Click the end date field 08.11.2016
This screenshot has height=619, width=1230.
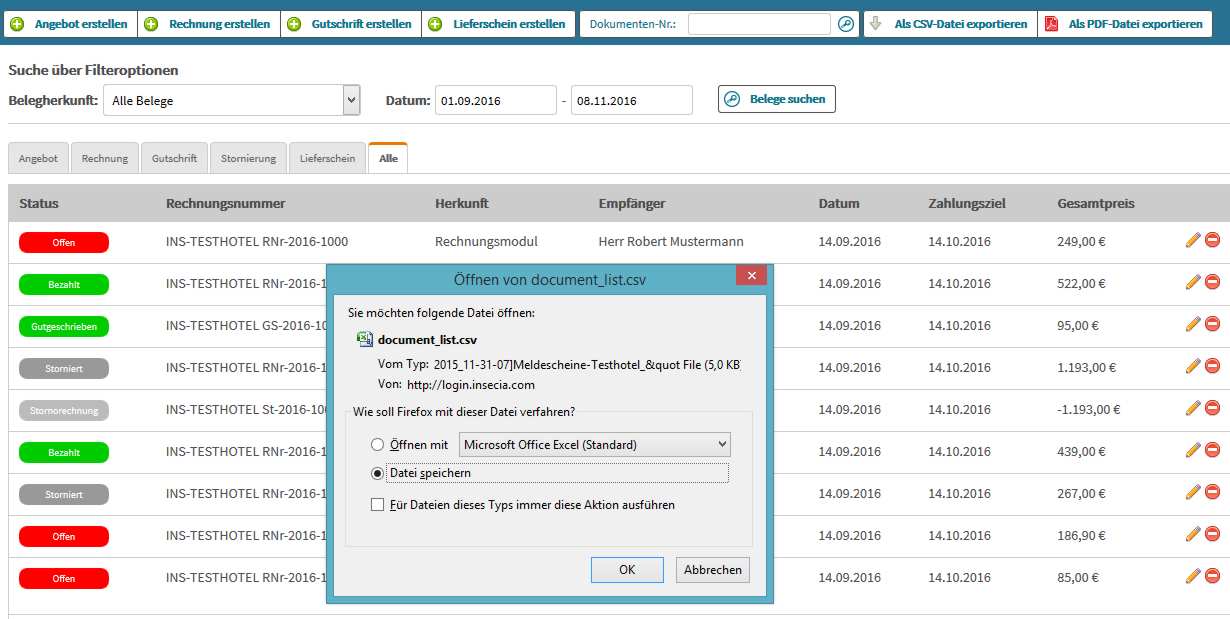click(631, 100)
